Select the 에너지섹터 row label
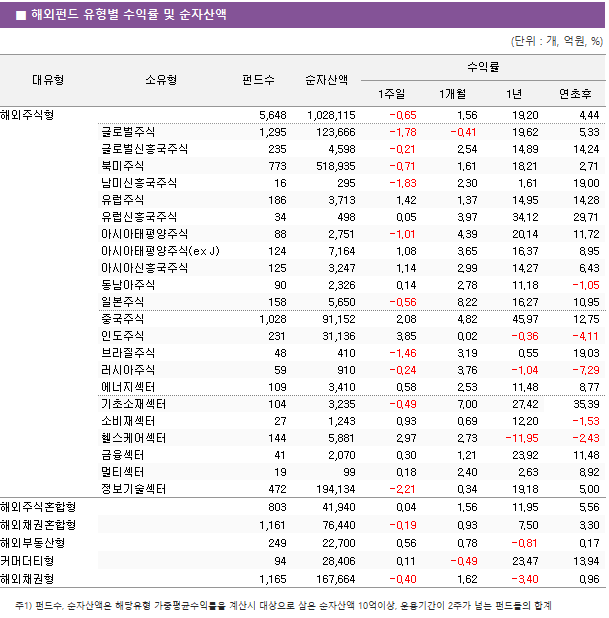This screenshot has height=618, width=609. [x=128, y=387]
